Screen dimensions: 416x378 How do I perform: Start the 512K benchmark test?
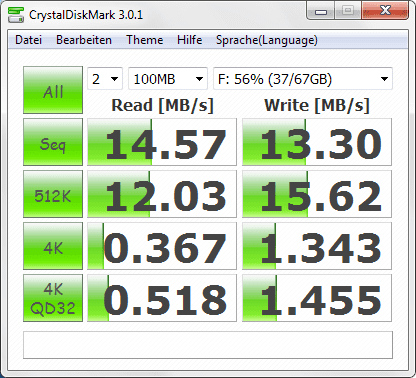tap(53, 194)
